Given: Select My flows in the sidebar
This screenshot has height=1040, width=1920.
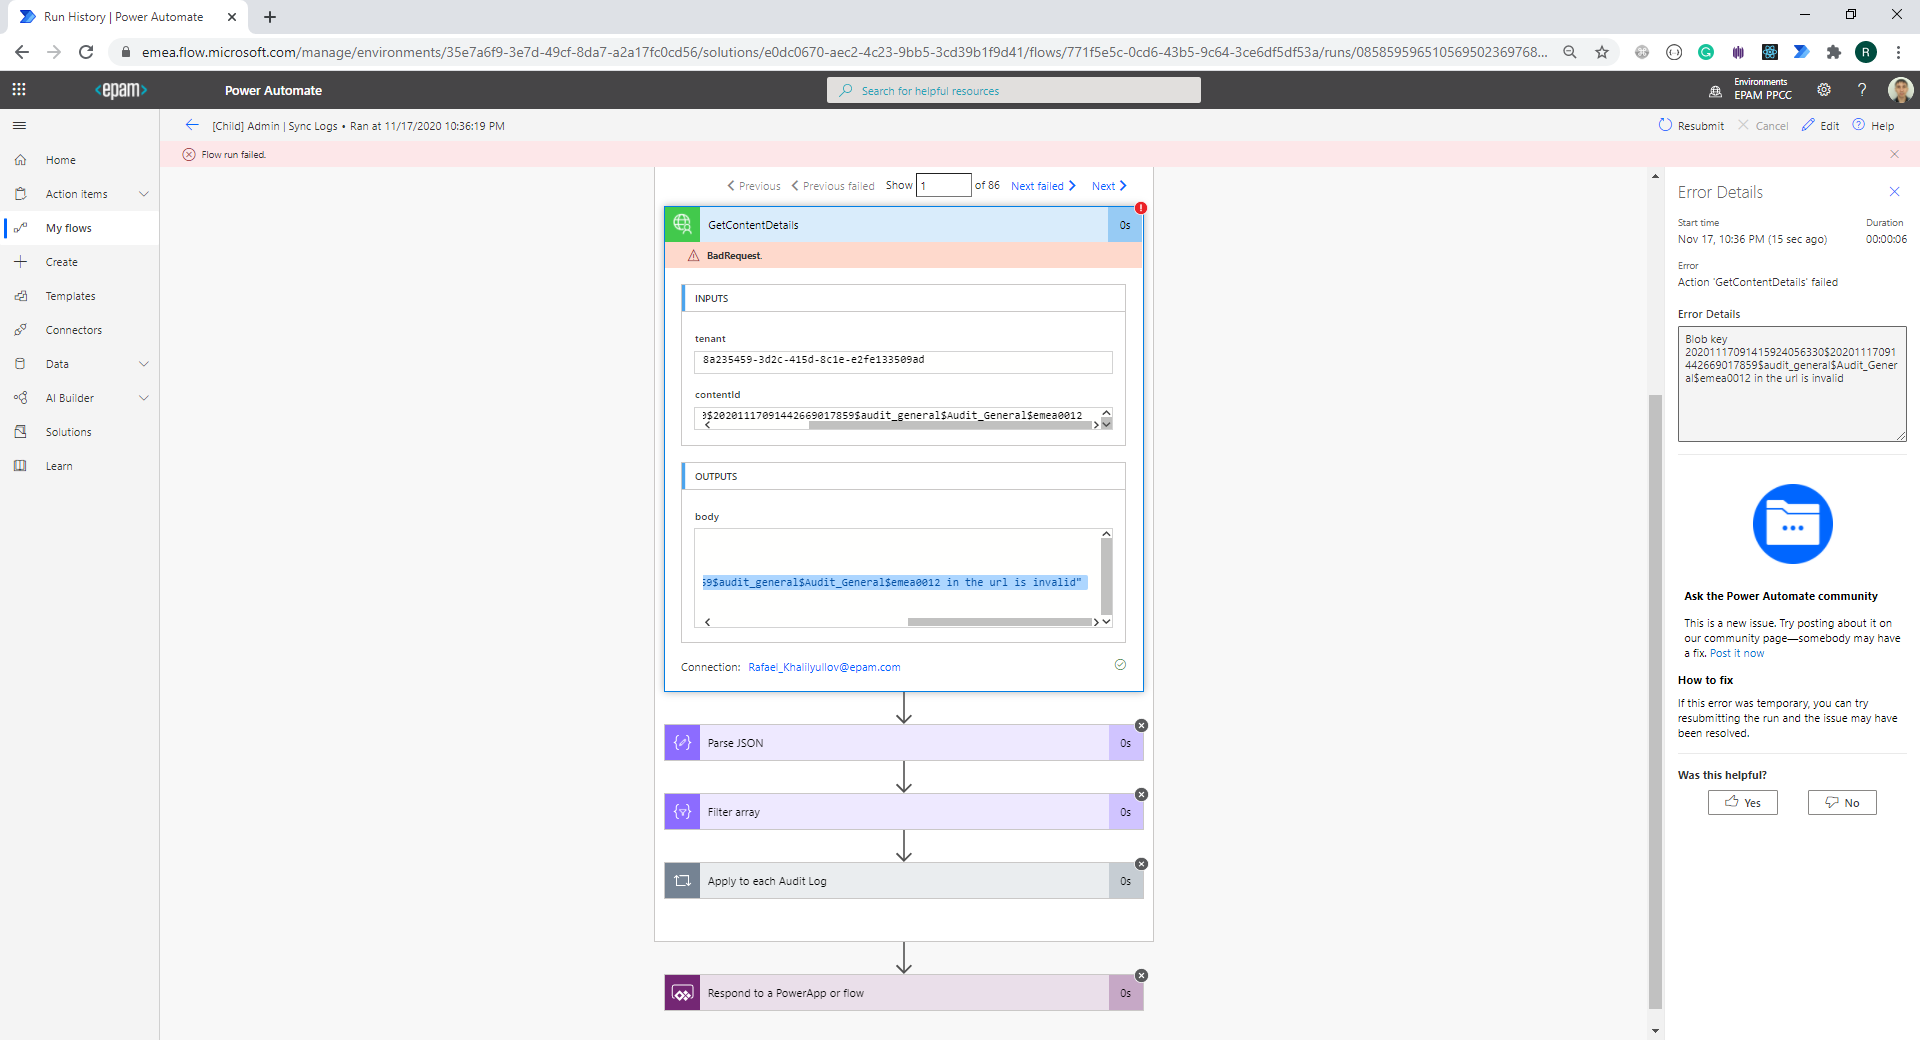Looking at the screenshot, I should [68, 227].
